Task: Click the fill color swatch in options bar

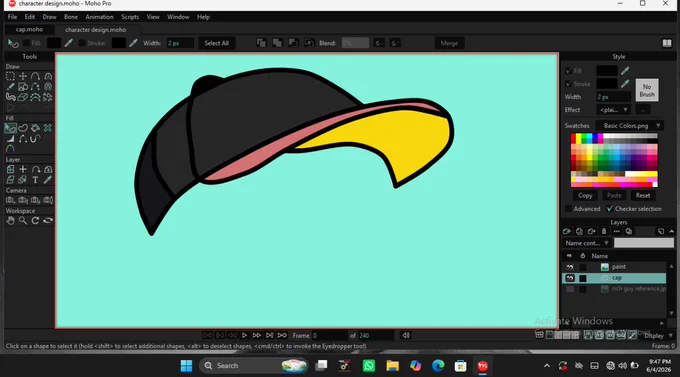Action: [54, 43]
